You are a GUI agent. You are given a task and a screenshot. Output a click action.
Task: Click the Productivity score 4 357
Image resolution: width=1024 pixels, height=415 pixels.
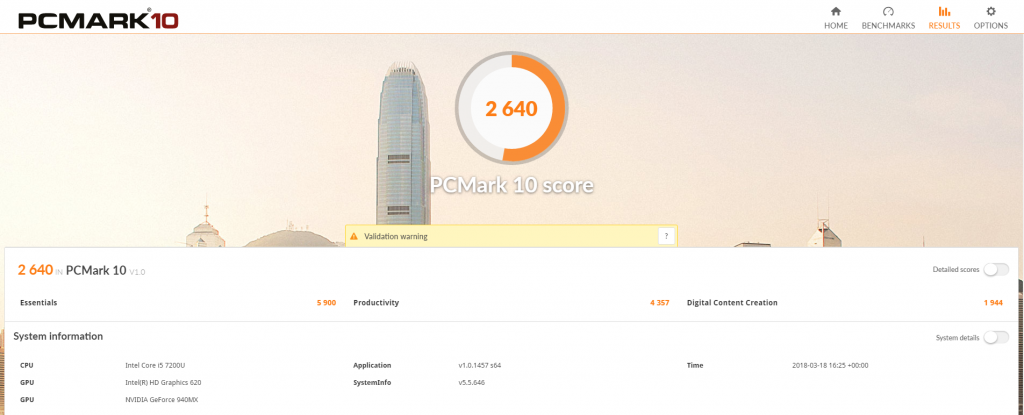pyautogui.click(x=660, y=303)
